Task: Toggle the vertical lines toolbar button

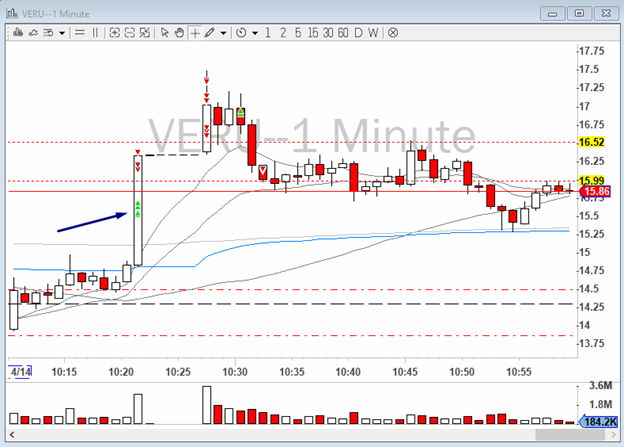Action: coord(95,33)
